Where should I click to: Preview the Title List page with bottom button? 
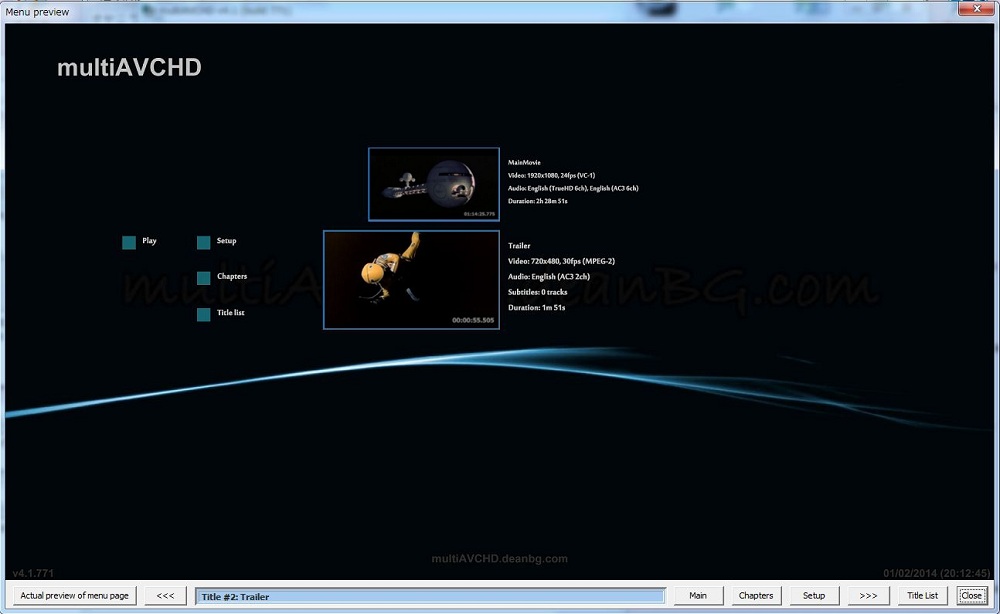click(x=922, y=596)
